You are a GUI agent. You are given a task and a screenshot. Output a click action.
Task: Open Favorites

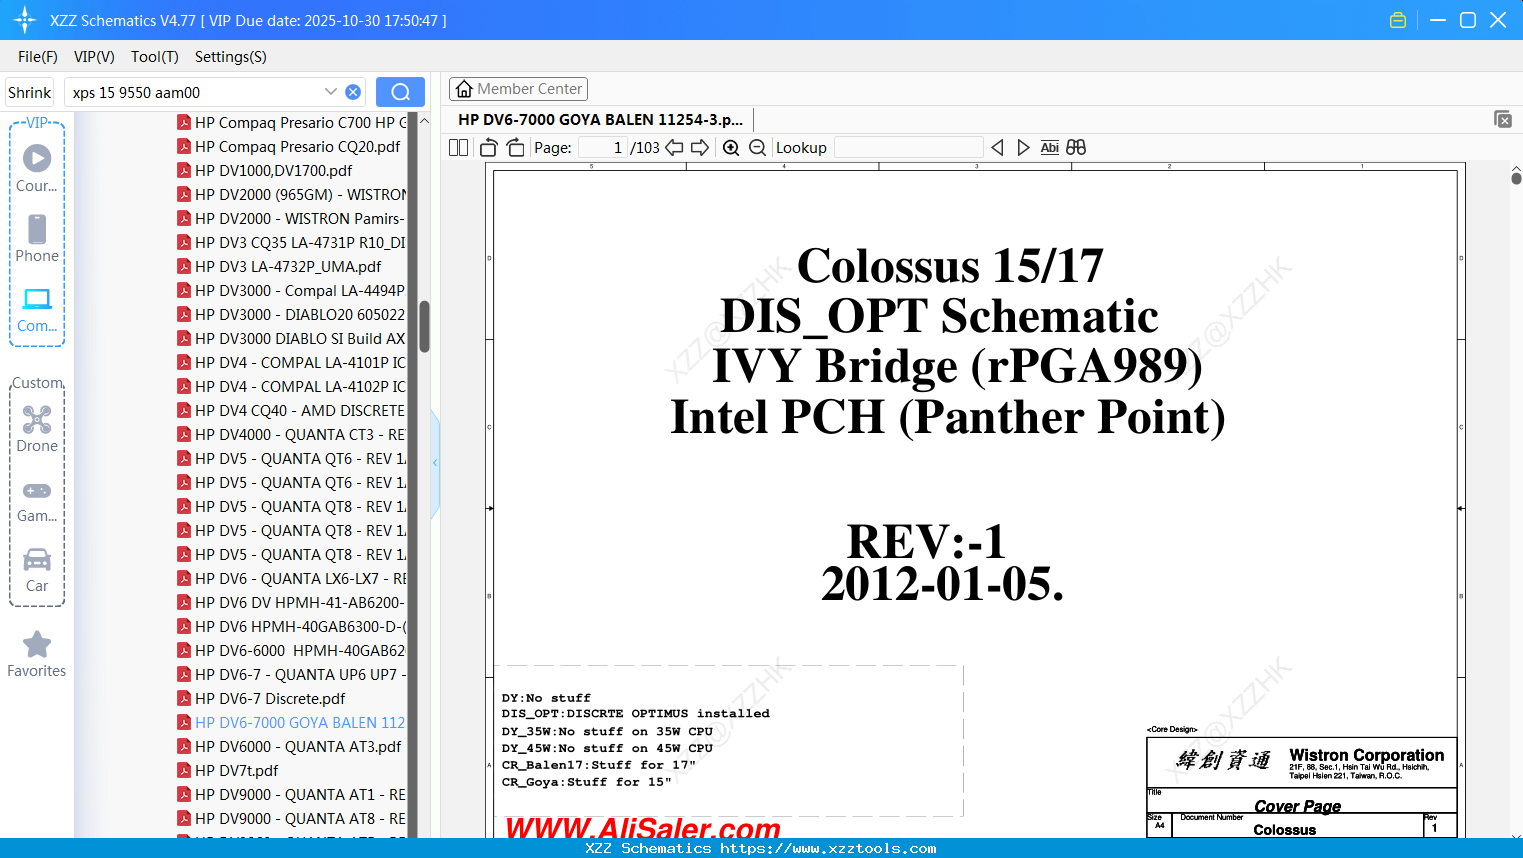[x=37, y=654]
